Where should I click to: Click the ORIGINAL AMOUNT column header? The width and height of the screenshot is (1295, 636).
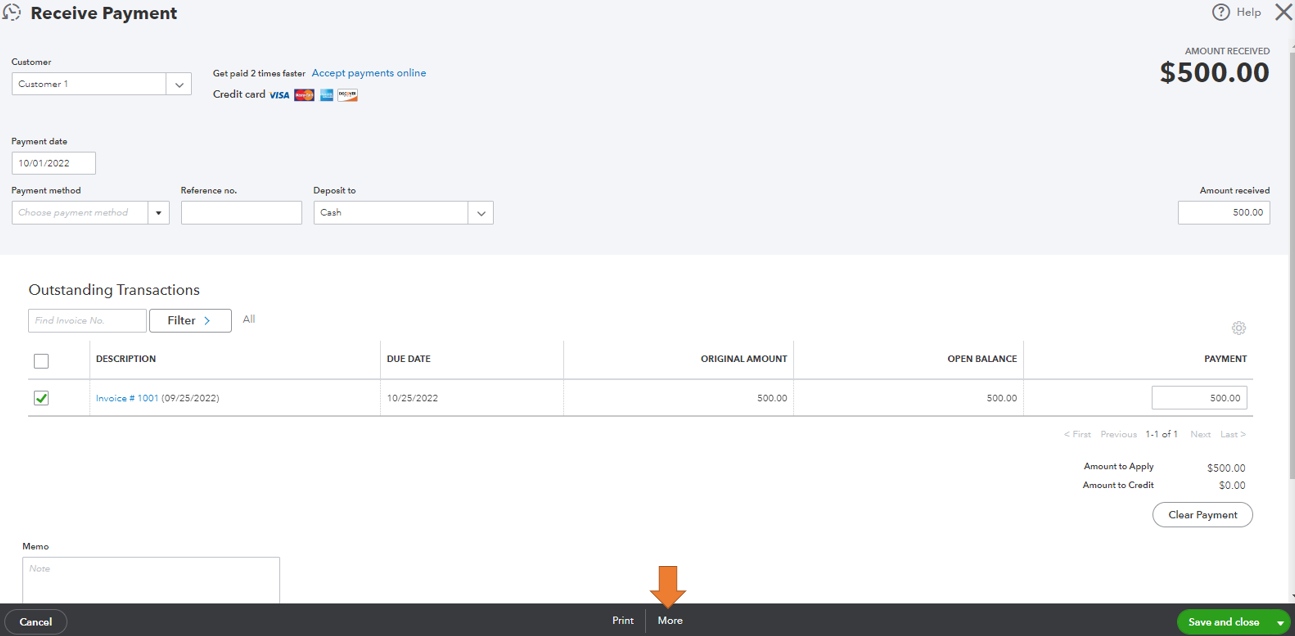[744, 359]
